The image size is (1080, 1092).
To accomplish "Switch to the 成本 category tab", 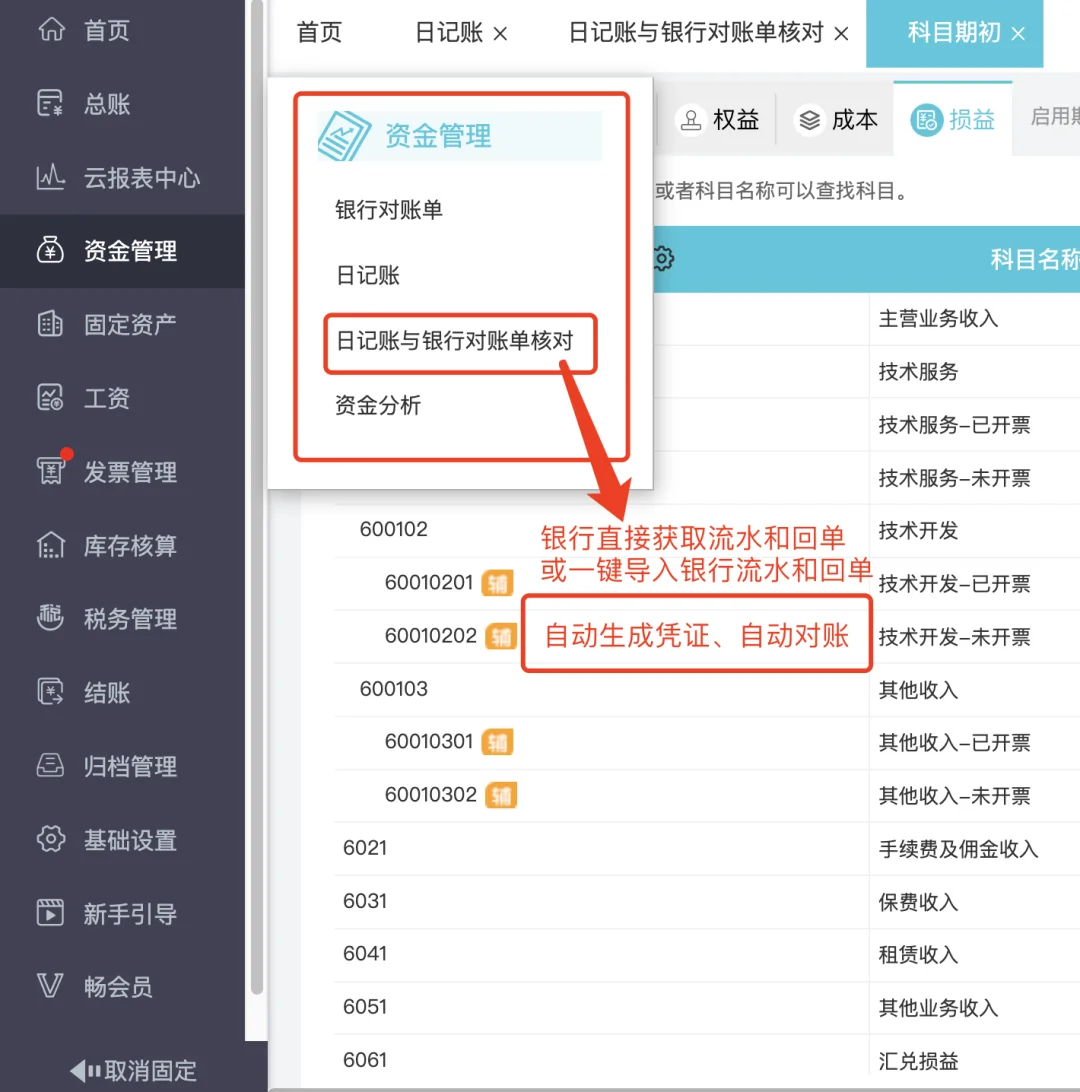I will click(835, 119).
